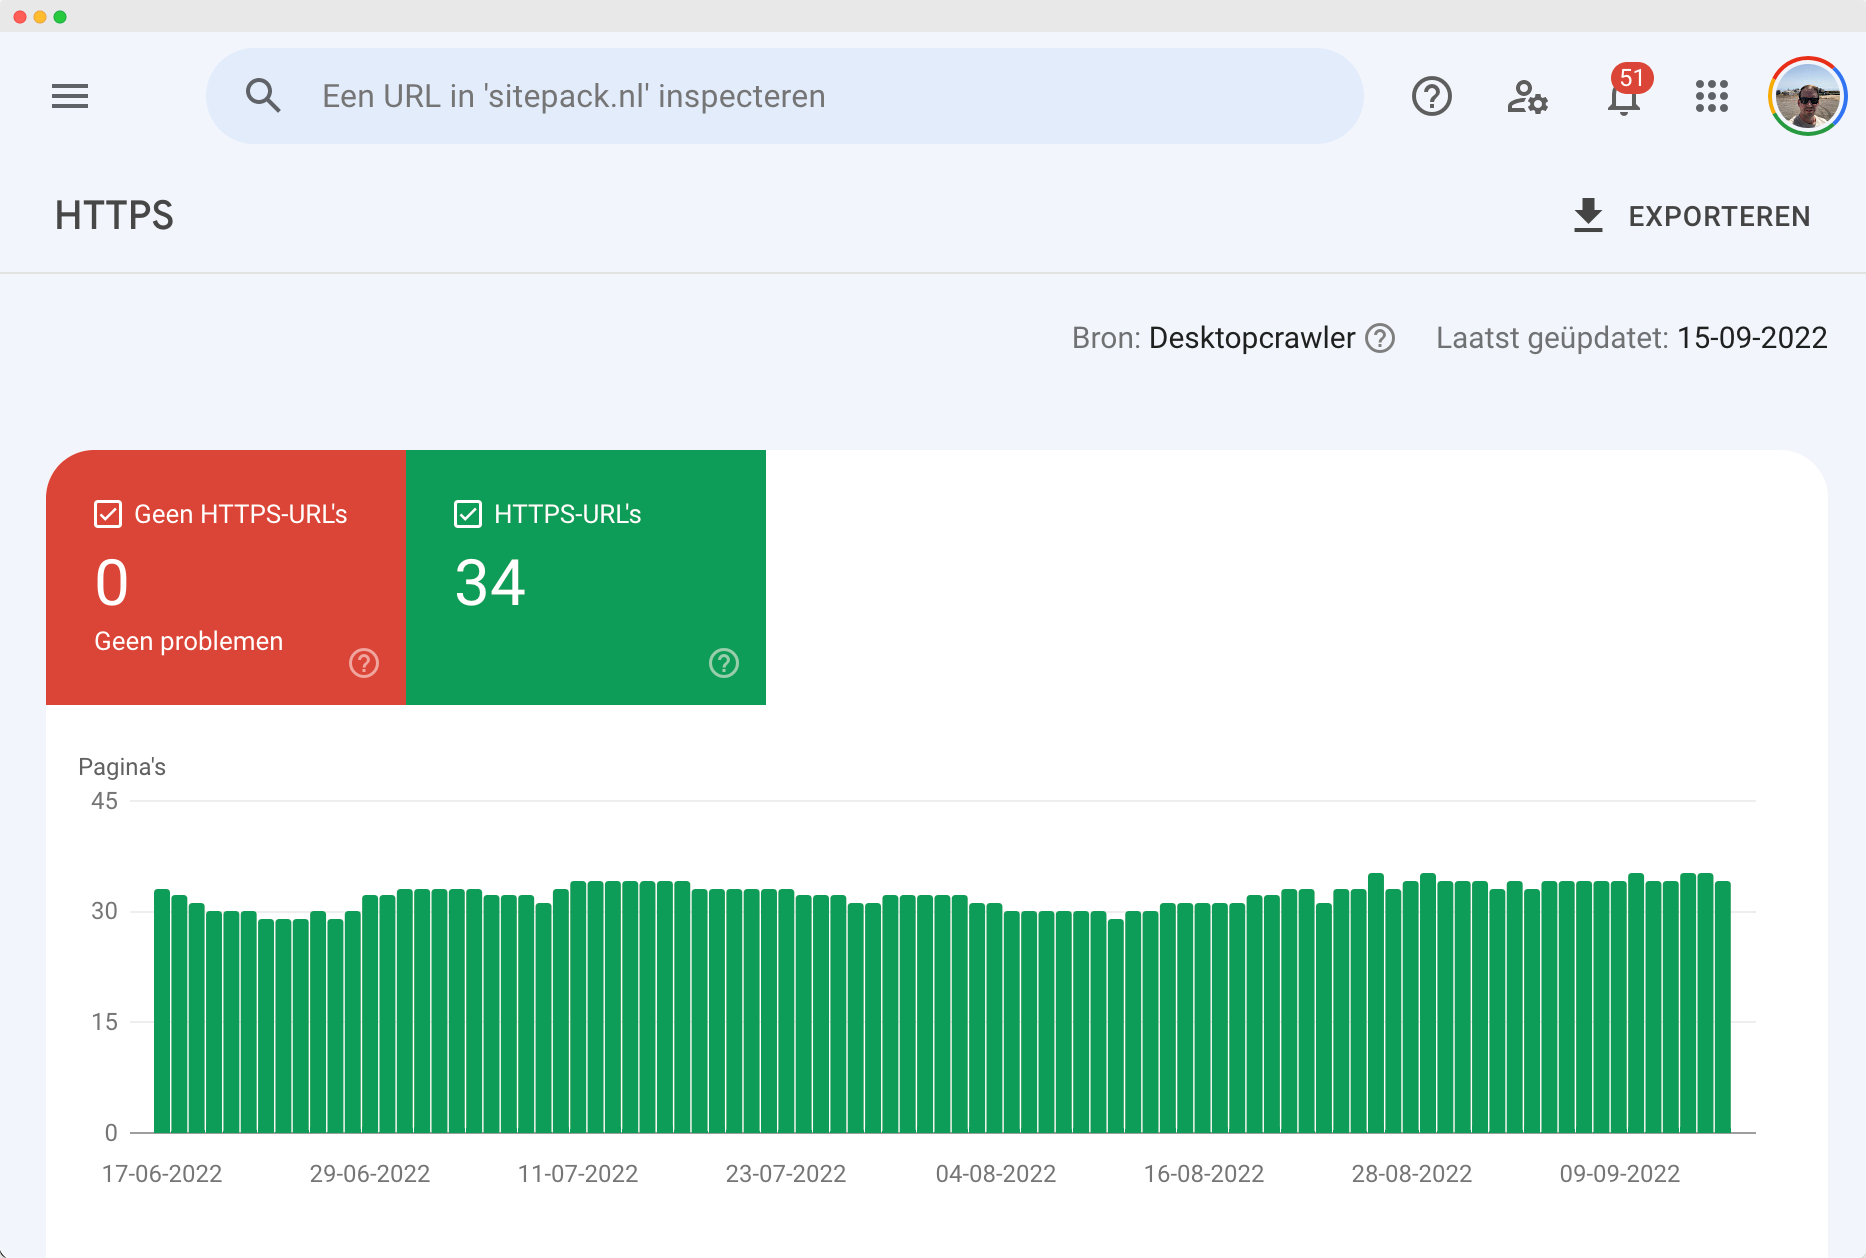Click the search magnifier icon
Viewport: 1866px width, 1258px height.
tap(263, 96)
